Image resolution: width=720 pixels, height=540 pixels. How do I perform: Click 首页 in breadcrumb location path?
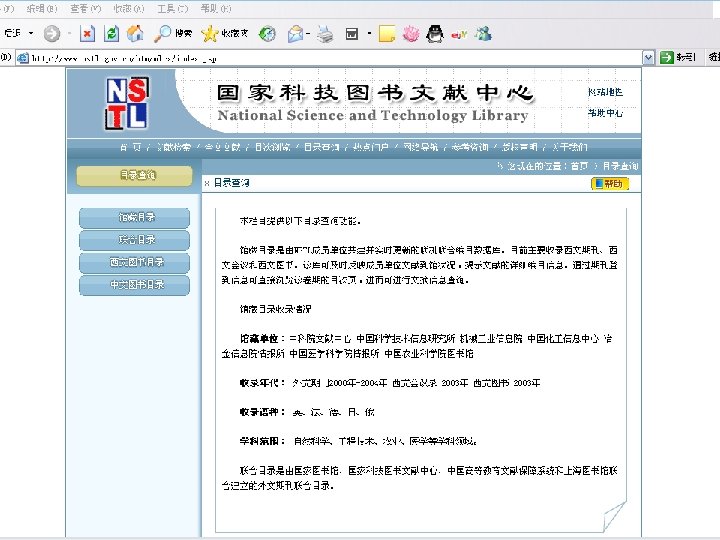point(579,166)
